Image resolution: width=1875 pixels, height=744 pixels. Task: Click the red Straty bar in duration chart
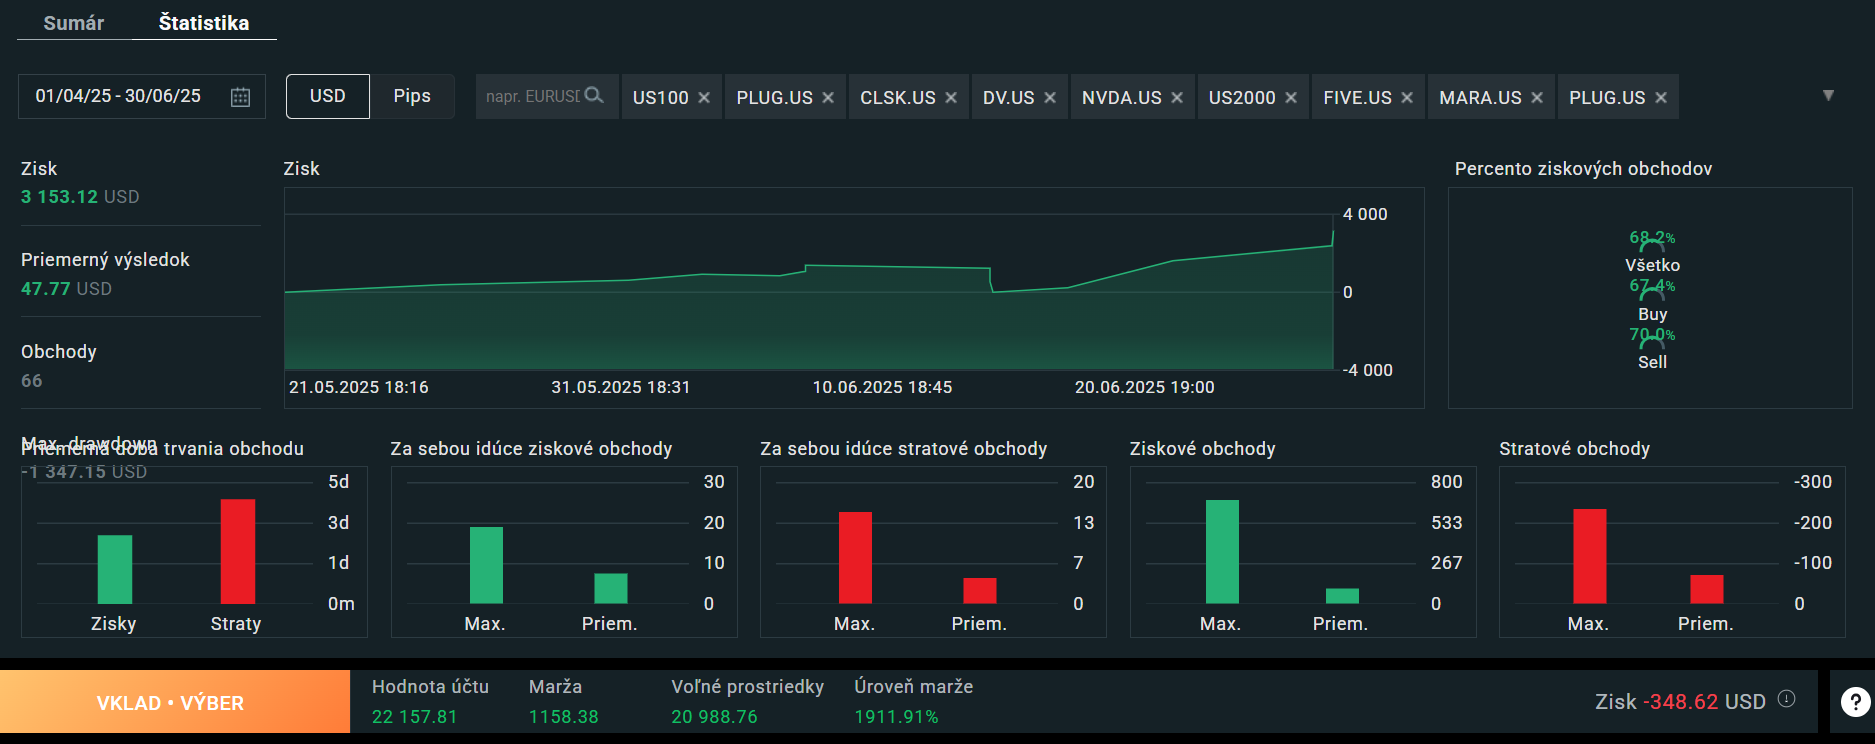(x=238, y=551)
